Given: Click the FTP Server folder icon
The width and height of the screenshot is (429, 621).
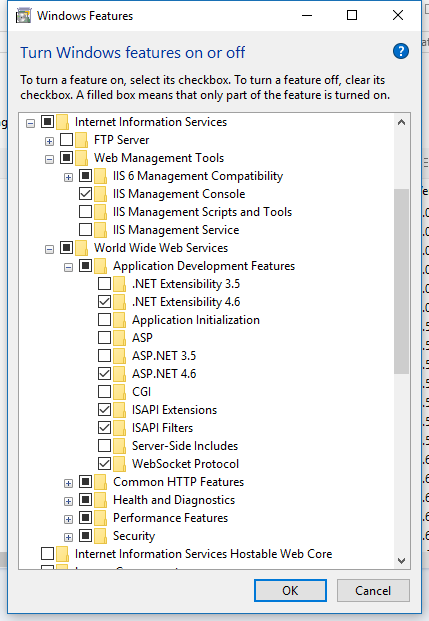Looking at the screenshot, I should 81,140.
